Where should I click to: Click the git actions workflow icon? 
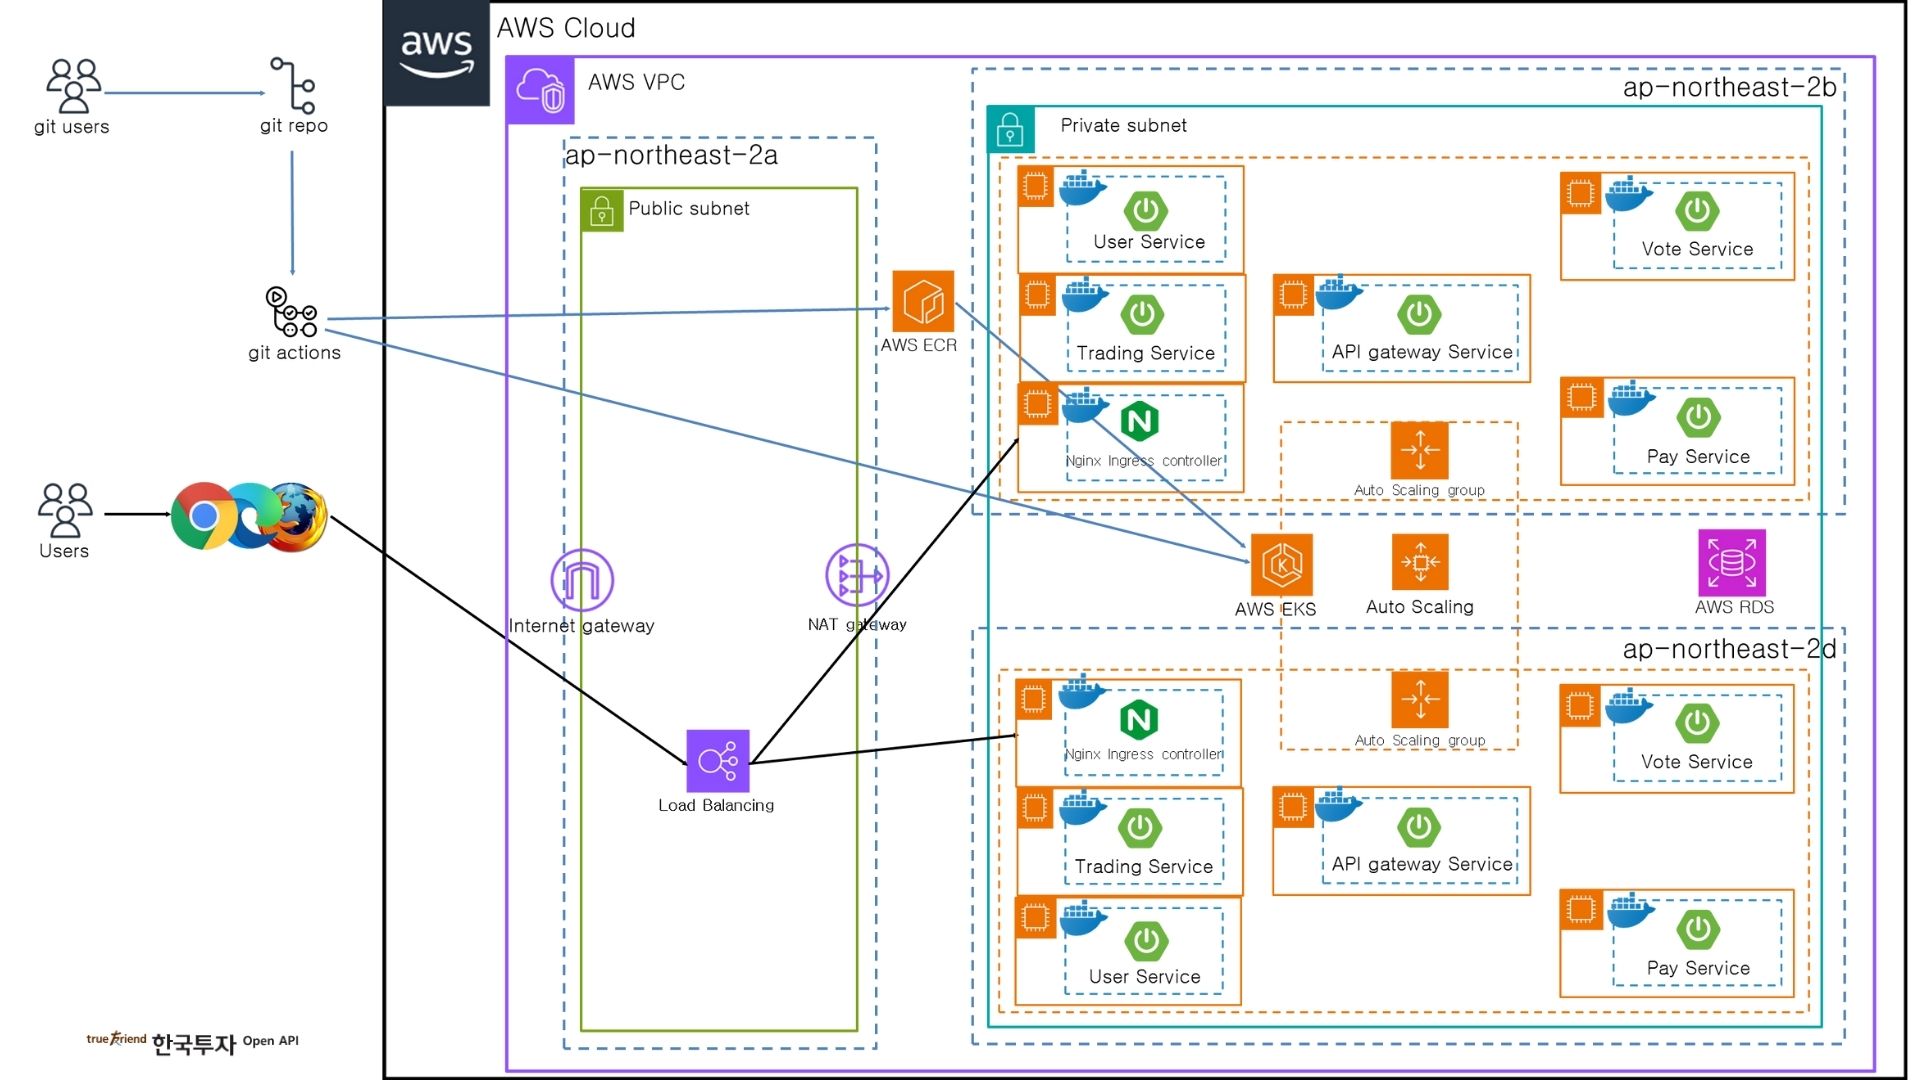291,312
